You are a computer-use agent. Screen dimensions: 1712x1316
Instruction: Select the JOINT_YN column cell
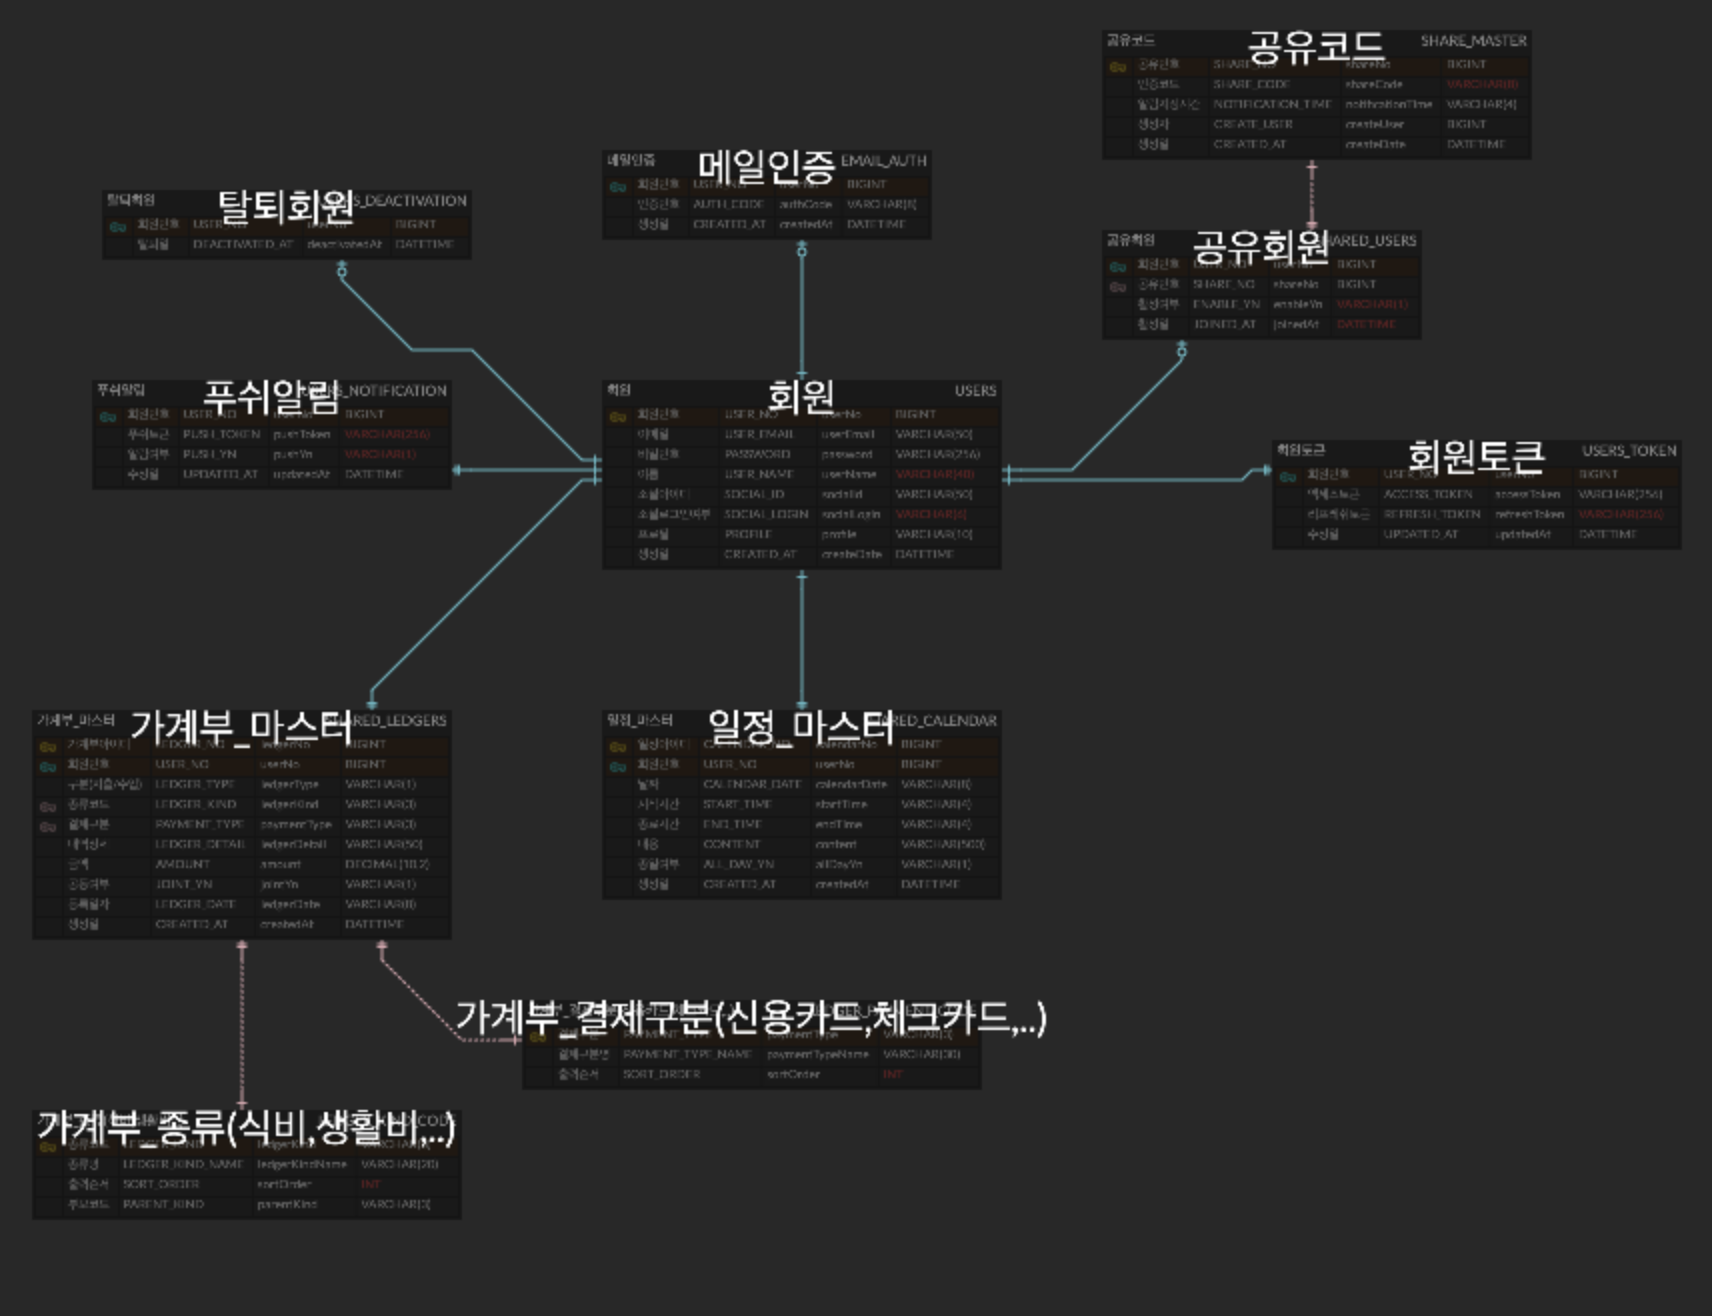(183, 884)
